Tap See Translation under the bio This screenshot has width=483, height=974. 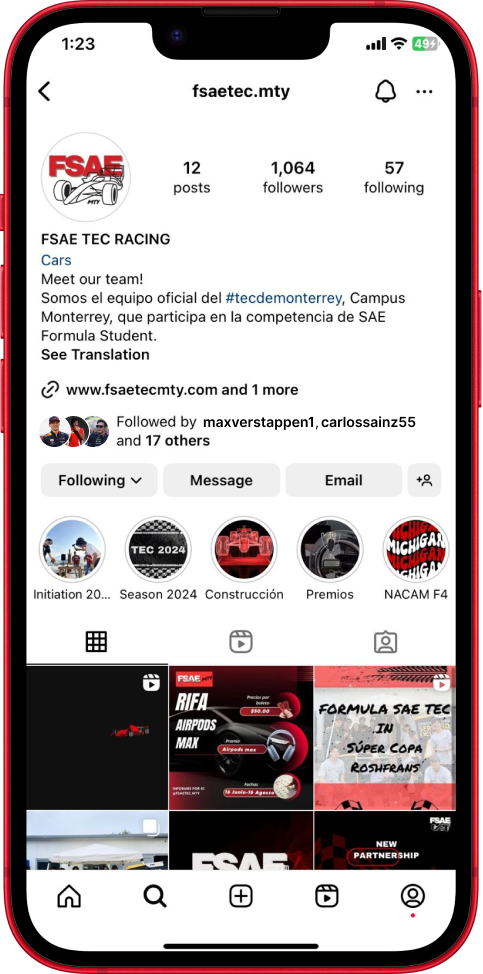95,355
